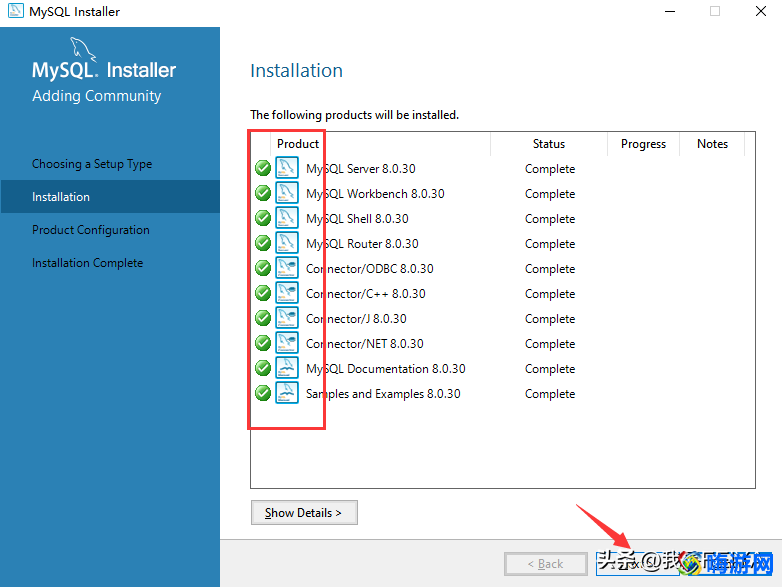
Task: Select the Connector/C++ 8.0.30 row text
Action: click(x=366, y=293)
